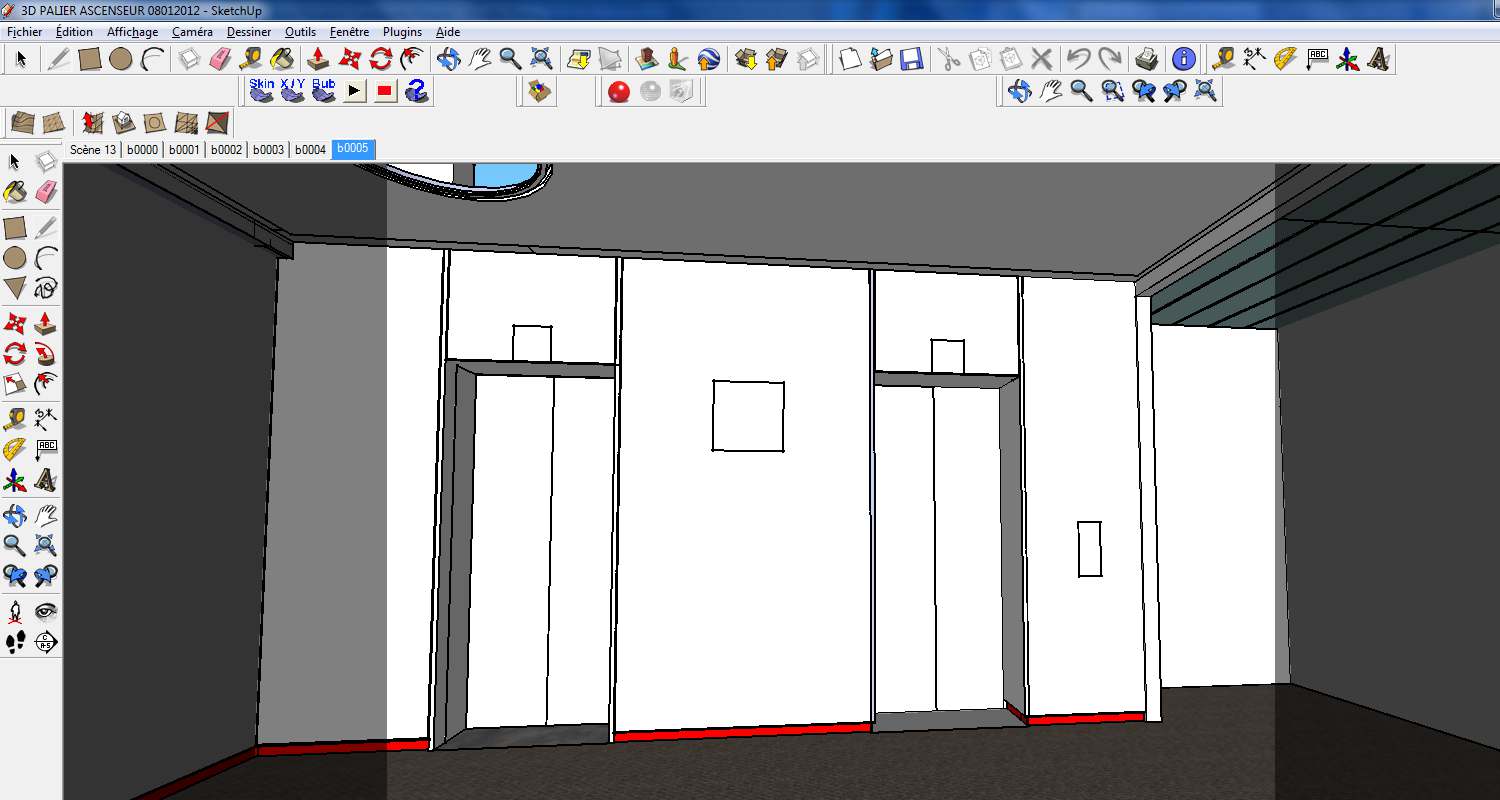Screen dimensions: 1500x800
Task: Open the Dessiner menu
Action: [x=249, y=32]
